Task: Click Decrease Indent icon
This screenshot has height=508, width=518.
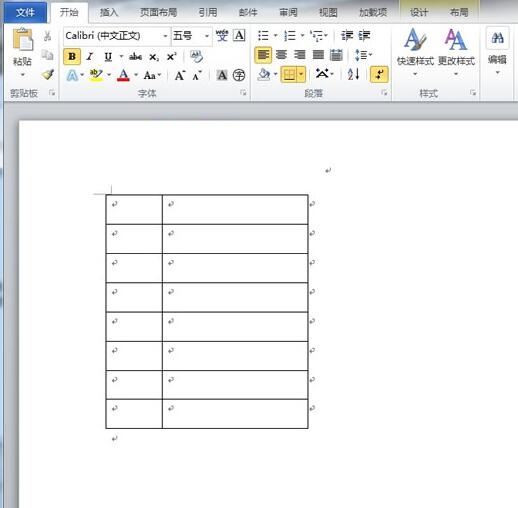Action: 347,35
